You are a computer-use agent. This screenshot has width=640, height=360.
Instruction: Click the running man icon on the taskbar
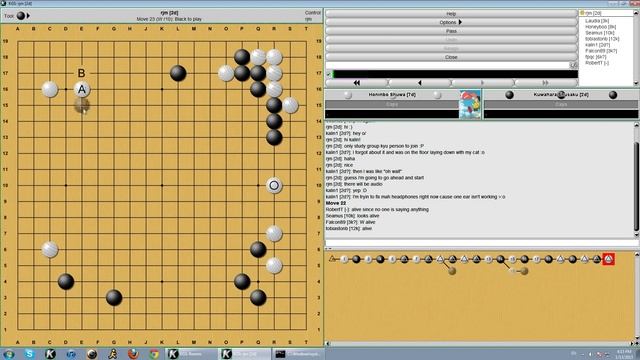click(113, 354)
